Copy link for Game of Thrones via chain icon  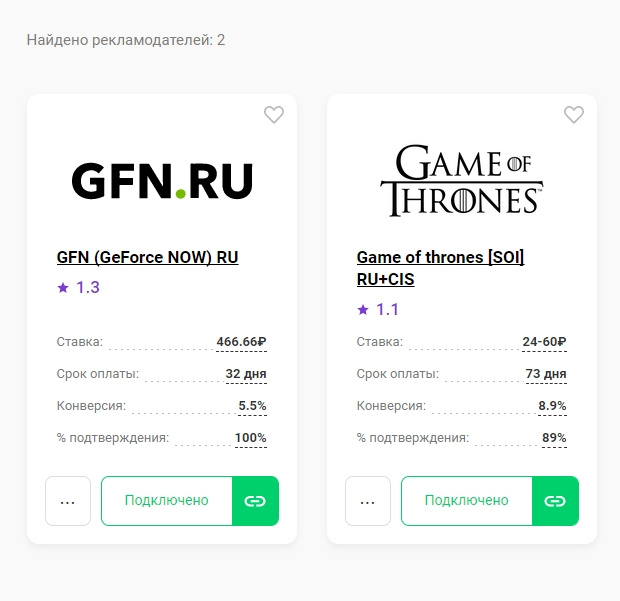click(x=555, y=501)
